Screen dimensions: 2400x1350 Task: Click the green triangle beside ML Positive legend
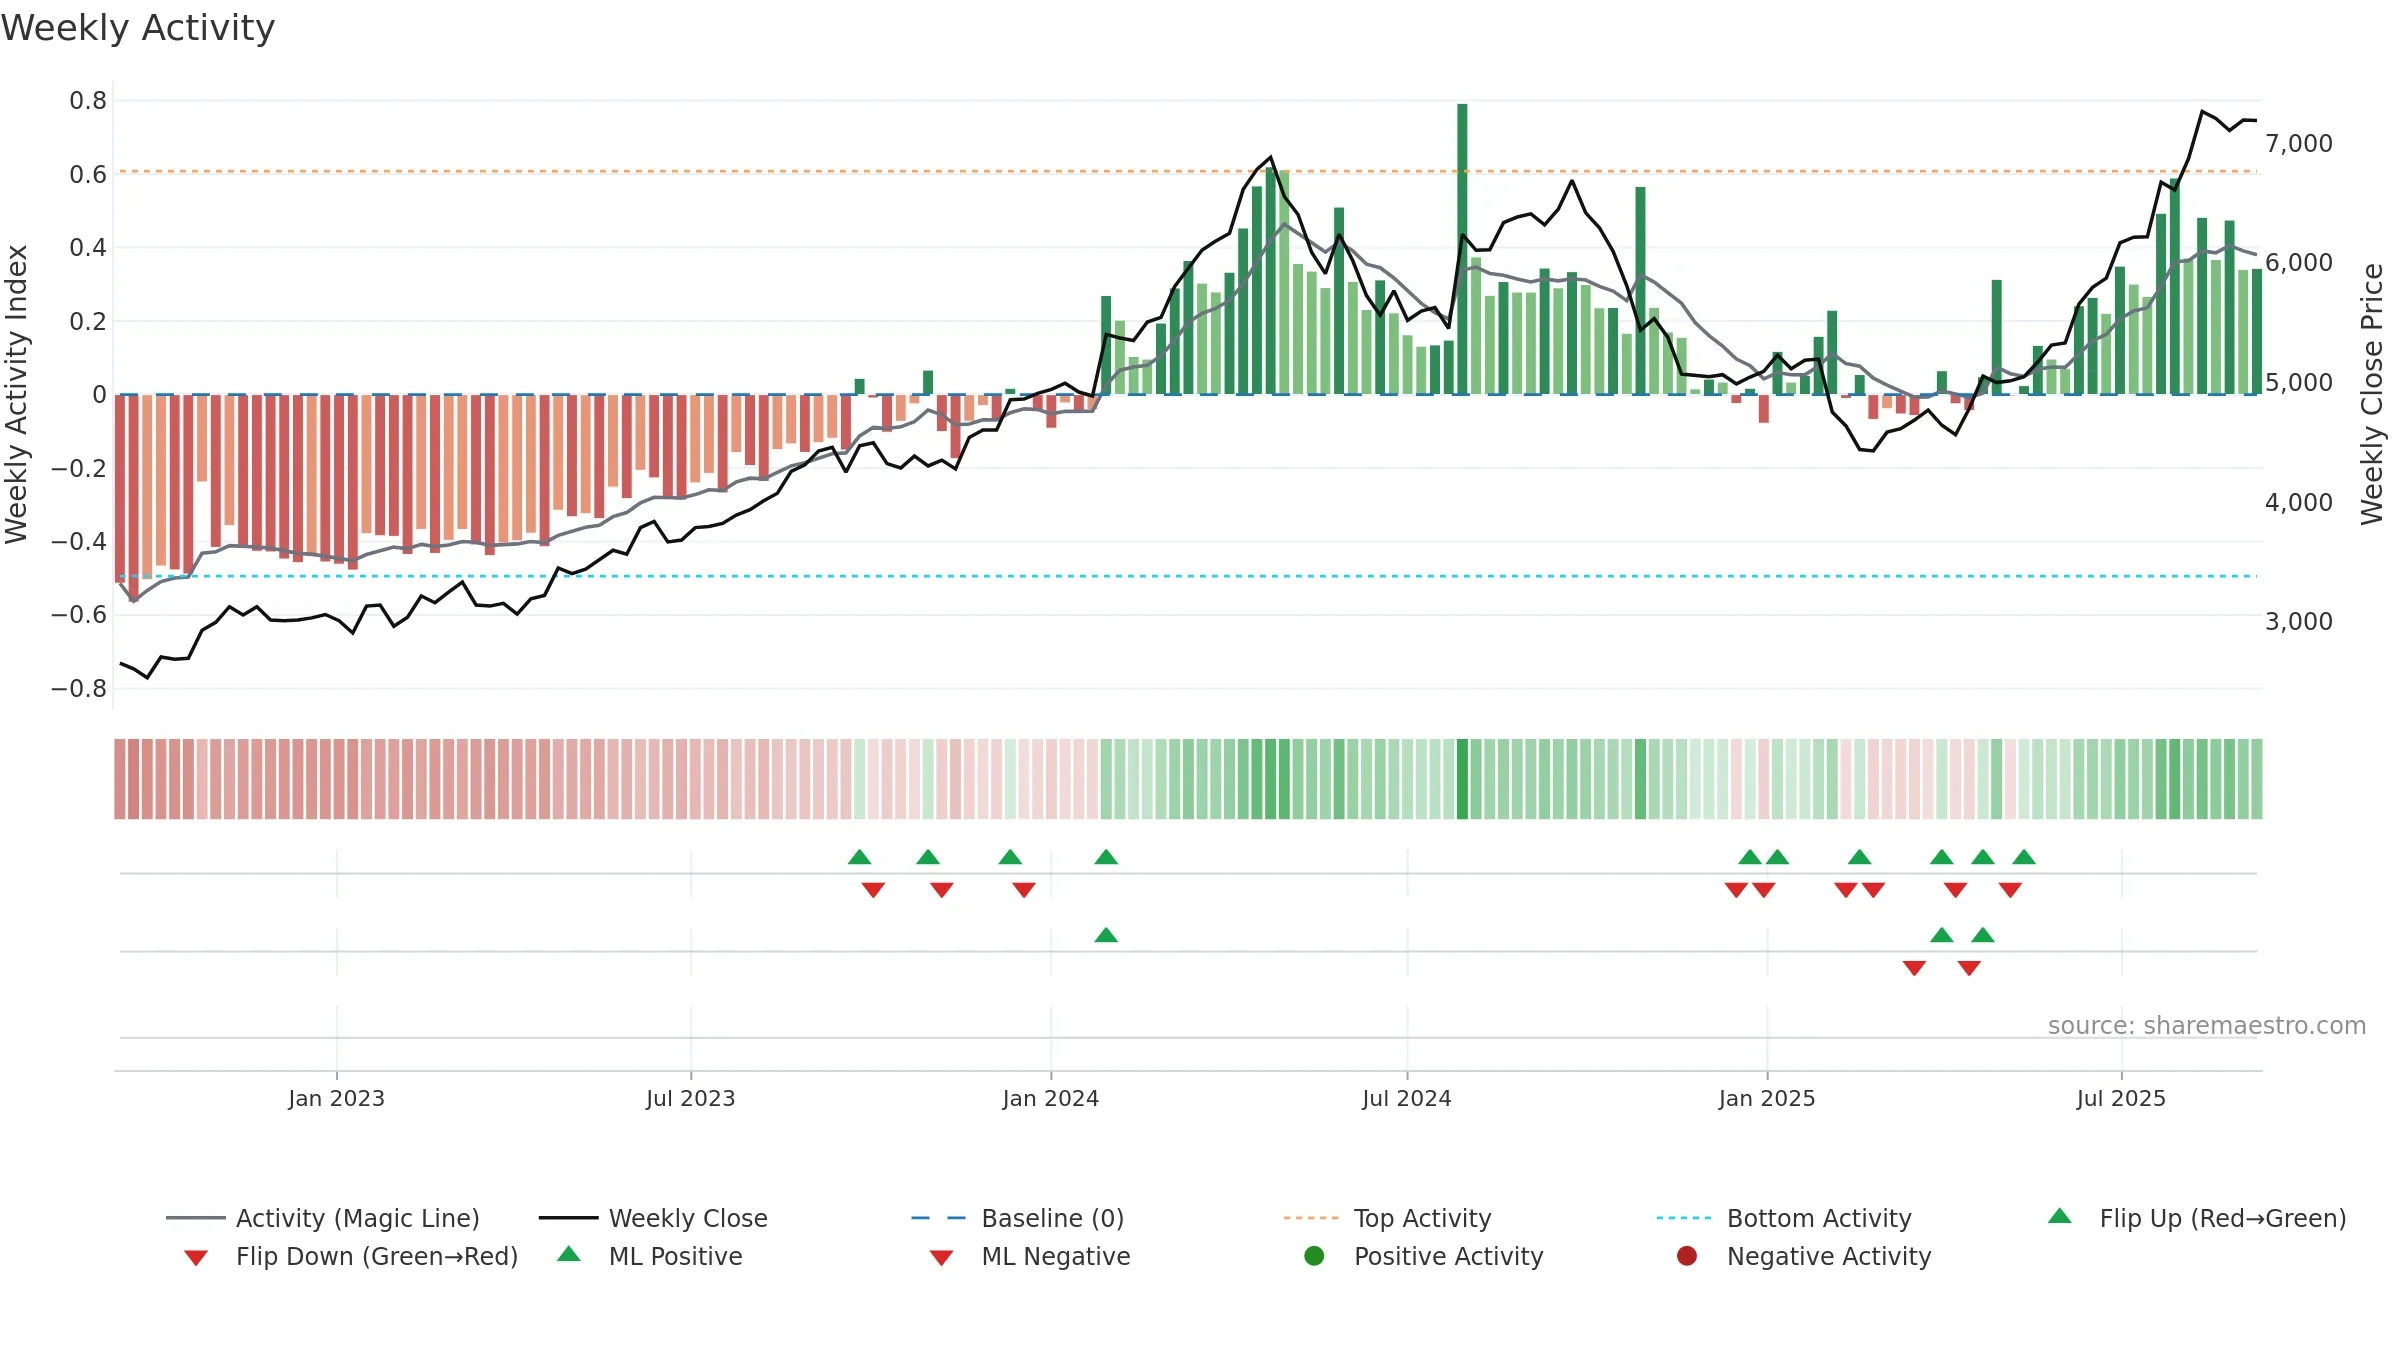click(569, 1254)
